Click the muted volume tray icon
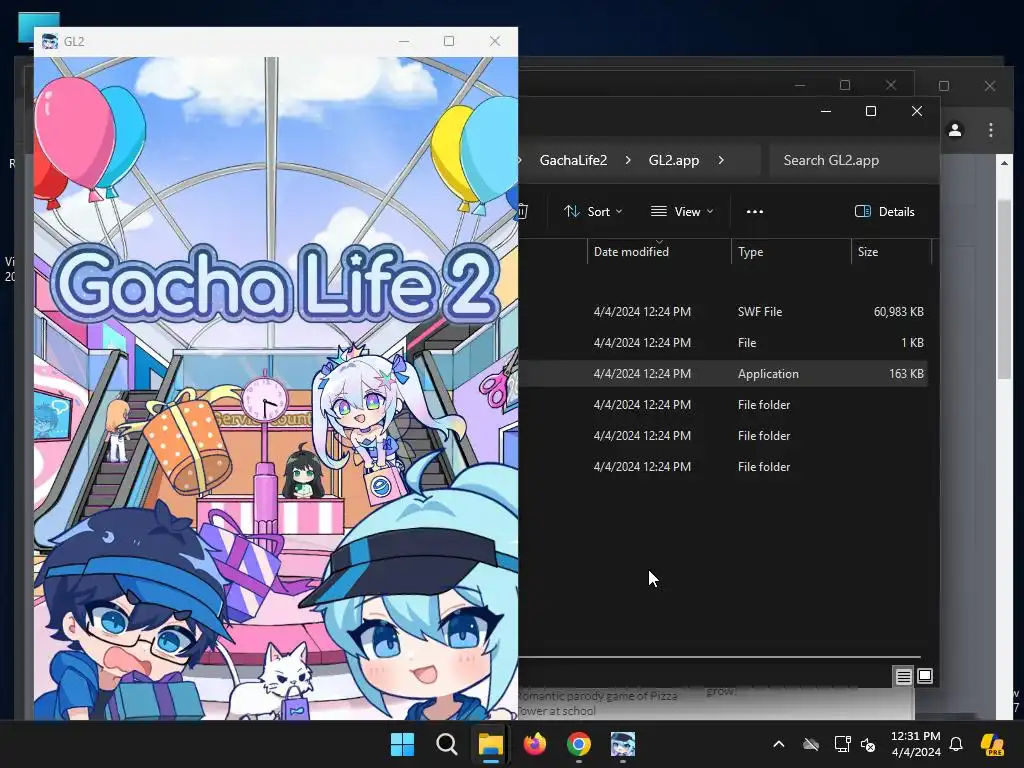This screenshot has height=768, width=1024. (868, 744)
